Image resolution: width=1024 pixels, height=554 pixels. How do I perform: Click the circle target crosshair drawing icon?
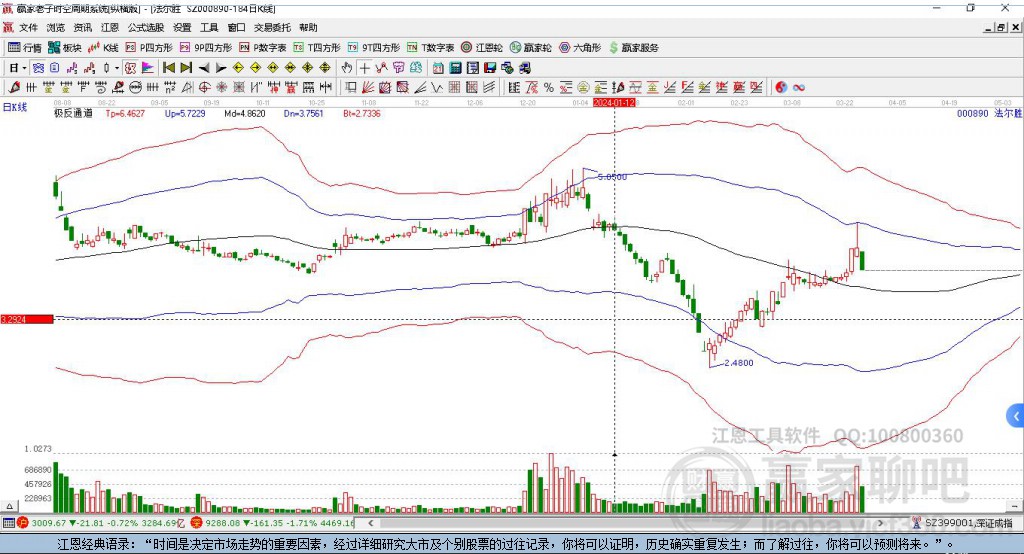click(x=204, y=88)
